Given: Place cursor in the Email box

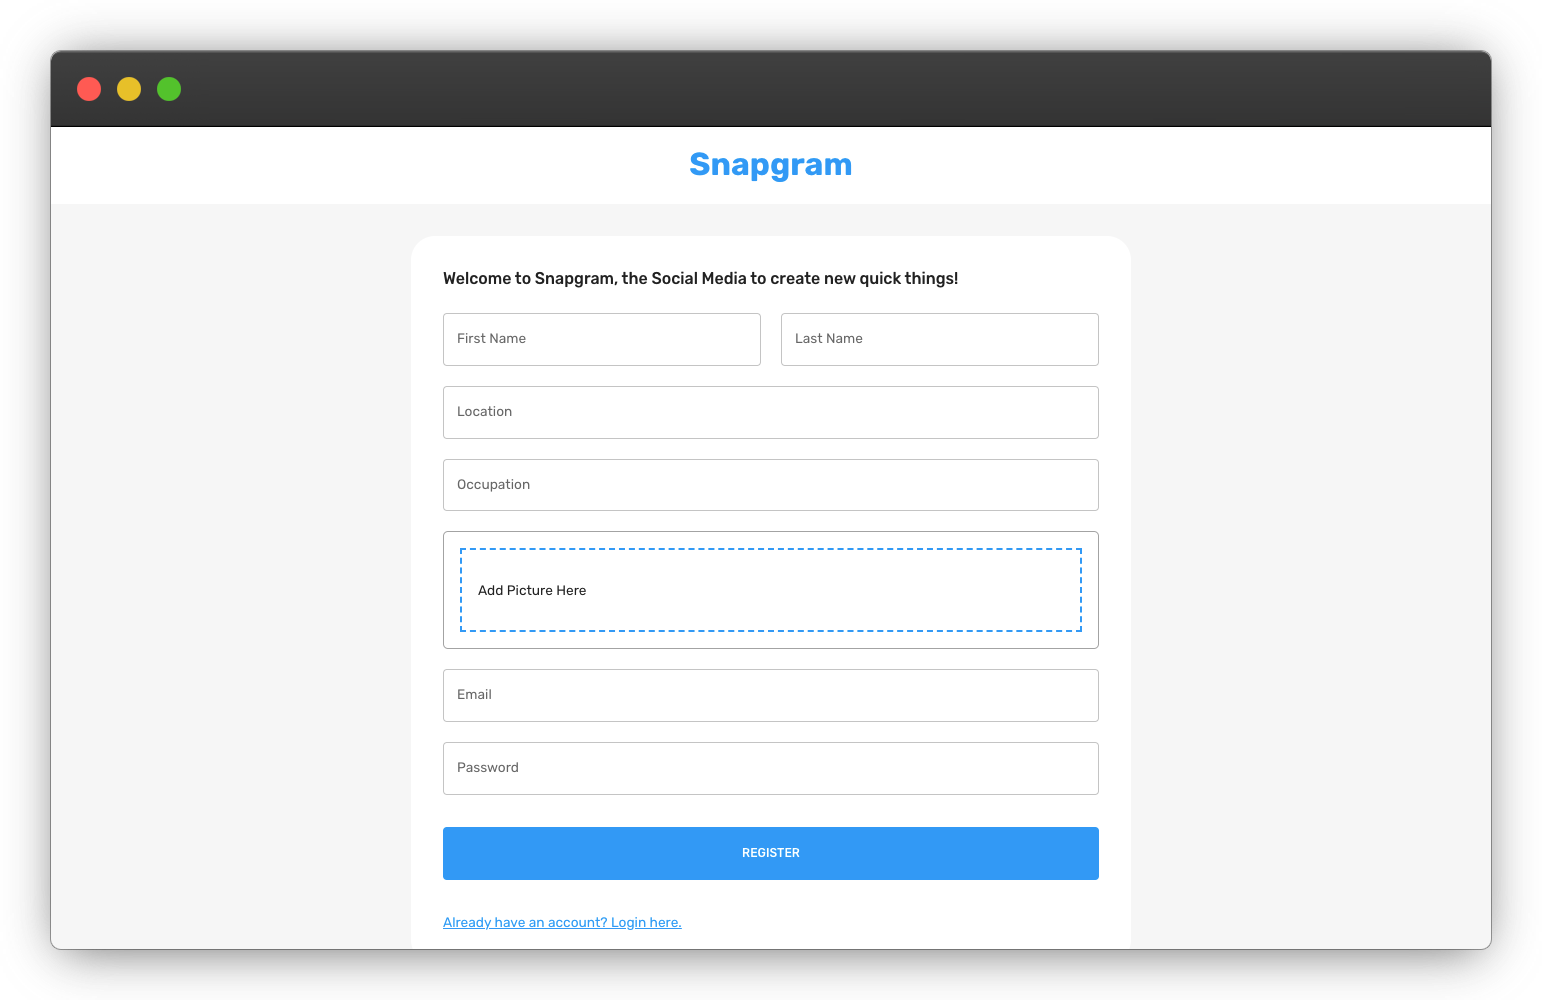Looking at the screenshot, I should click(770, 695).
